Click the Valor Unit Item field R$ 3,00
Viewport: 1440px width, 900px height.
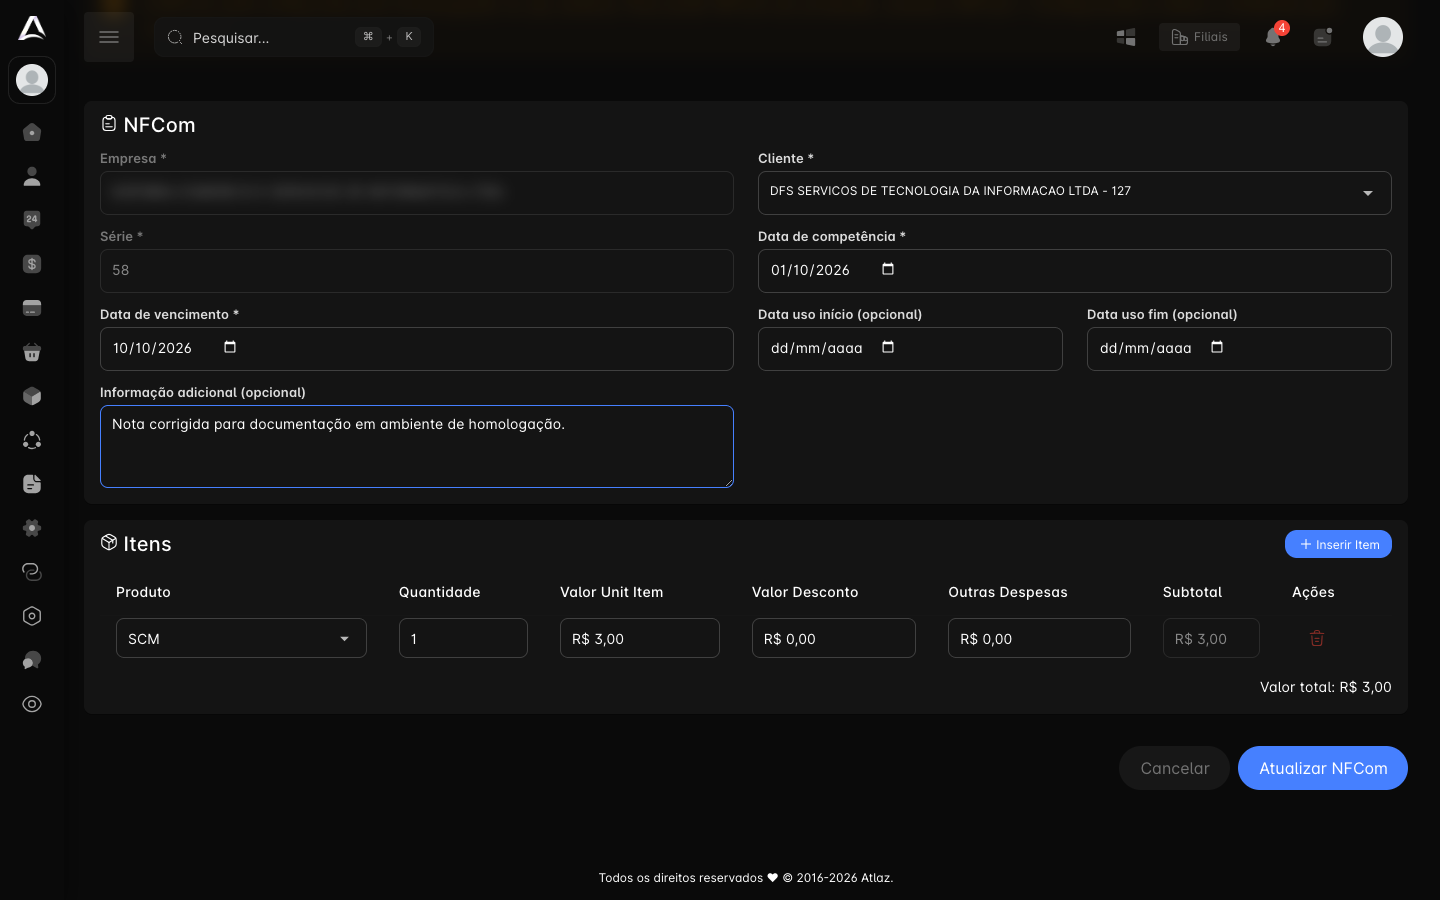pyautogui.click(x=640, y=638)
